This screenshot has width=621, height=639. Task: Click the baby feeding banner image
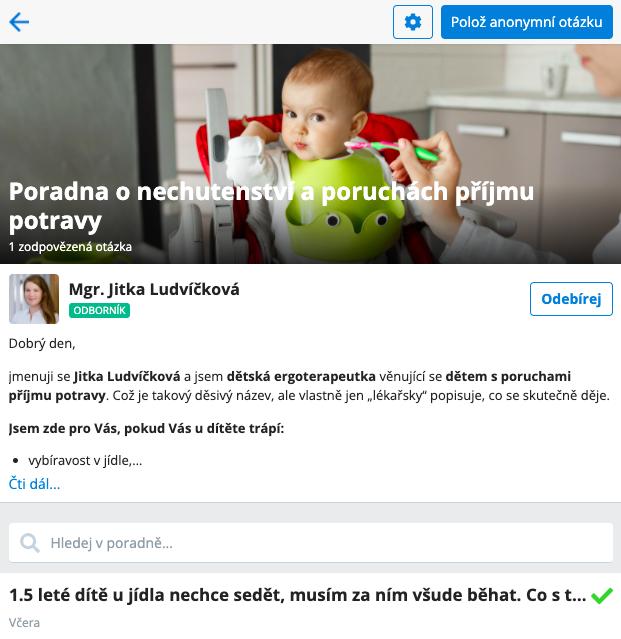pyautogui.click(x=310, y=154)
